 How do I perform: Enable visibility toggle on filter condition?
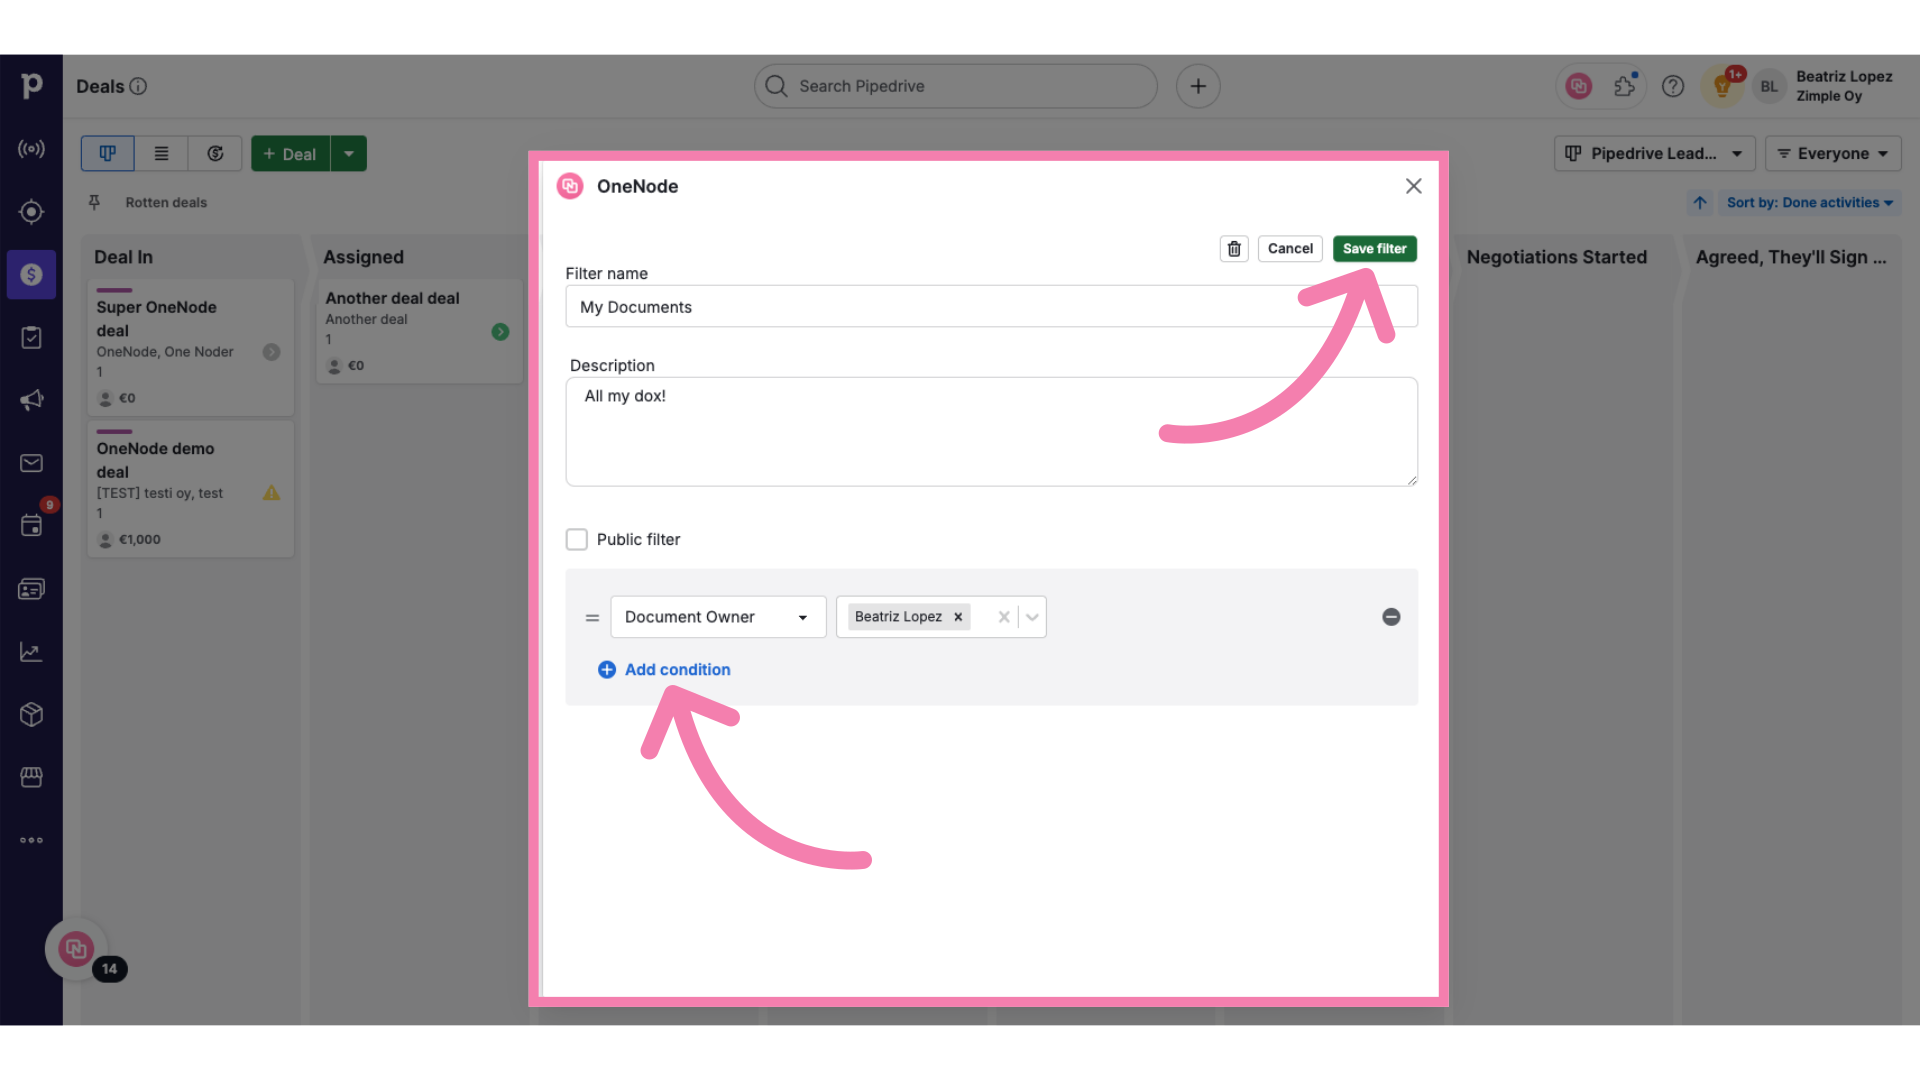pos(1031,617)
